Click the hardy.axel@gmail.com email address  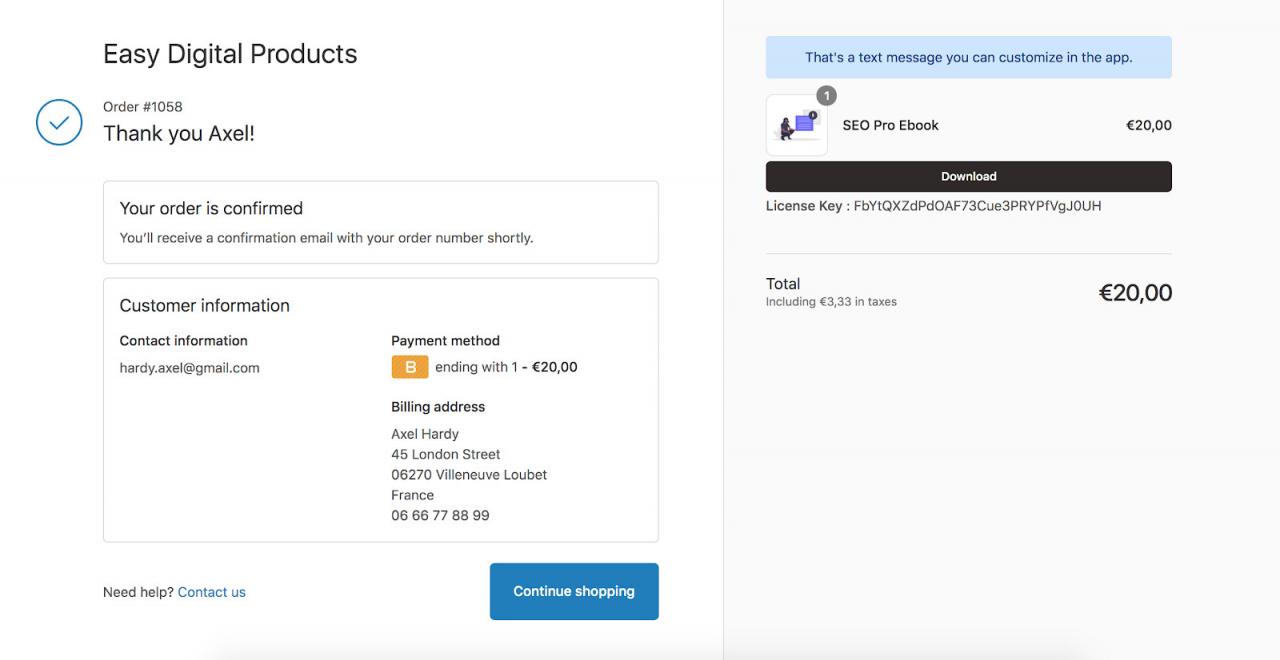190,368
